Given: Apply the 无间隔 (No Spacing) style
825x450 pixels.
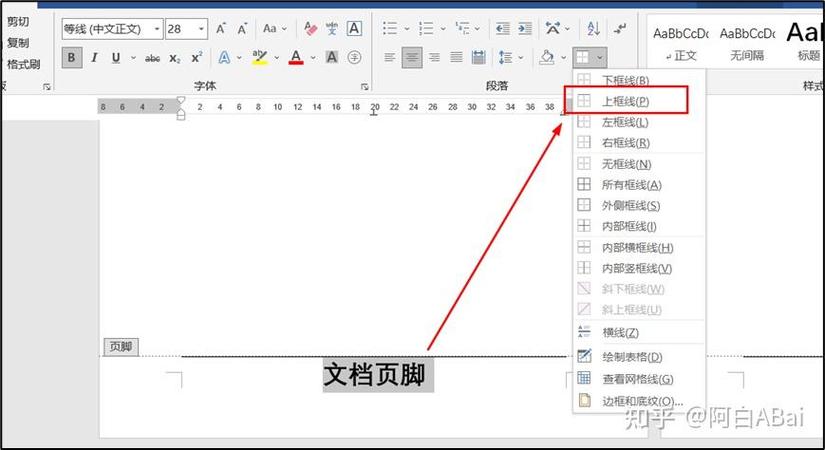Looking at the screenshot, I should (x=747, y=43).
